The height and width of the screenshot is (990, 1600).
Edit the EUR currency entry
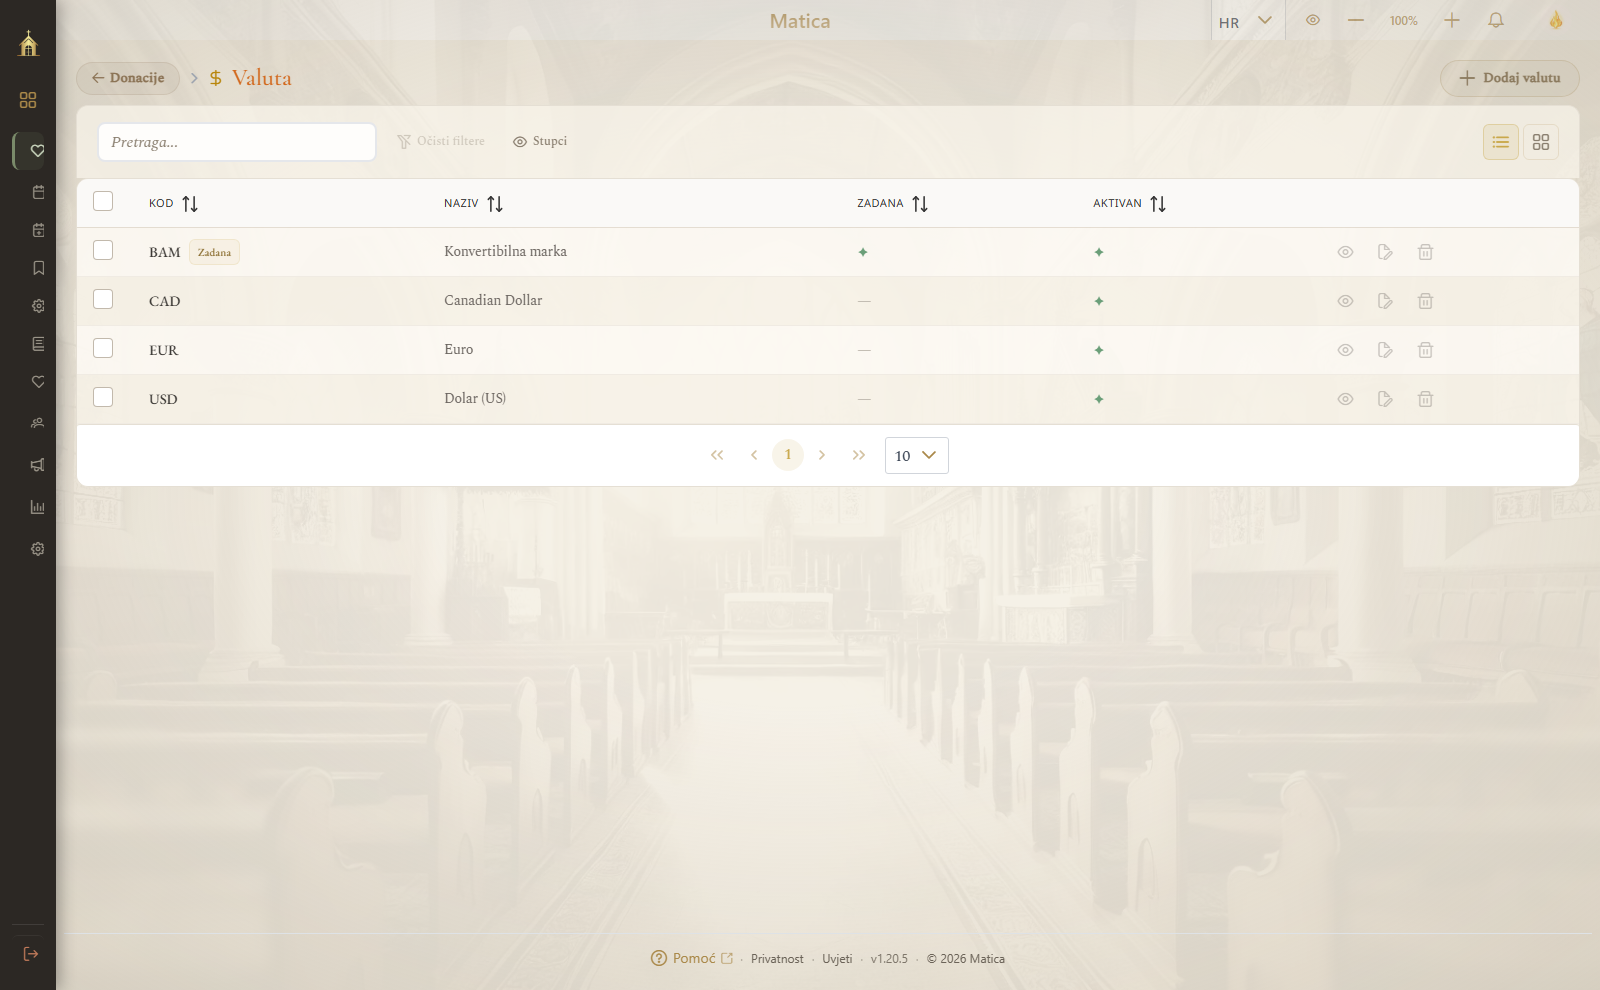coord(1385,350)
